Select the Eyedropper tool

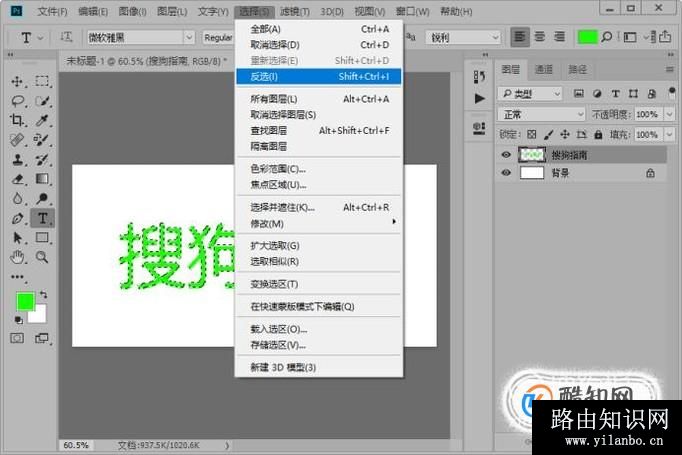pyautogui.click(x=42, y=120)
